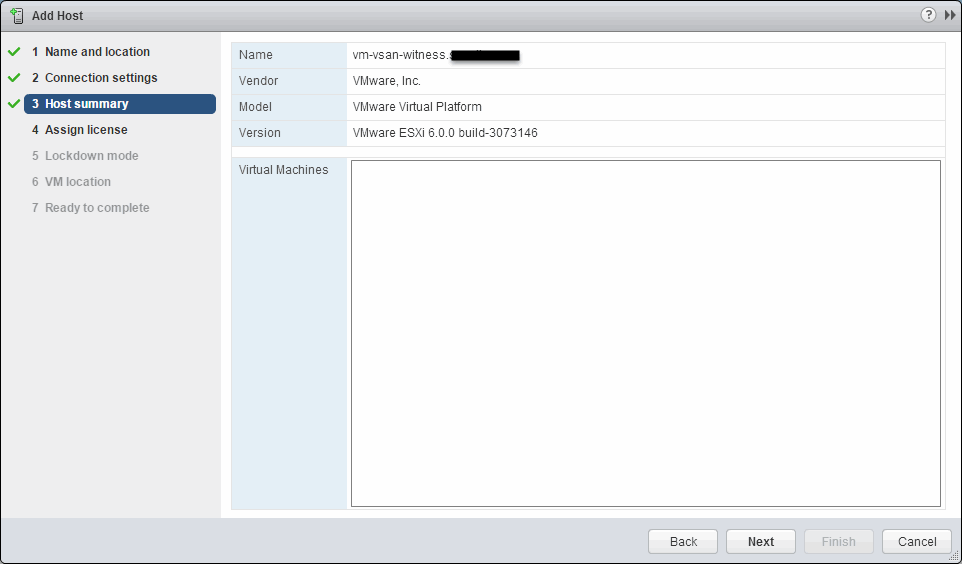Click the Add Host server icon

[x=16, y=16]
